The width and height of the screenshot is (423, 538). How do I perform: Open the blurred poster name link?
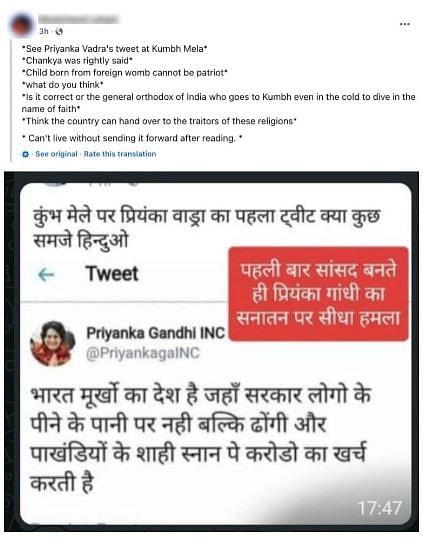(78, 19)
